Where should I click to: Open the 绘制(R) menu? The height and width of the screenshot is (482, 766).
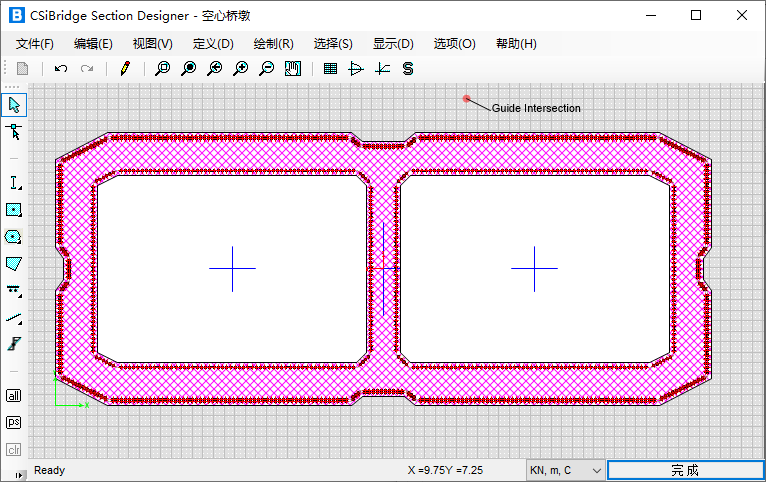[x=273, y=44]
